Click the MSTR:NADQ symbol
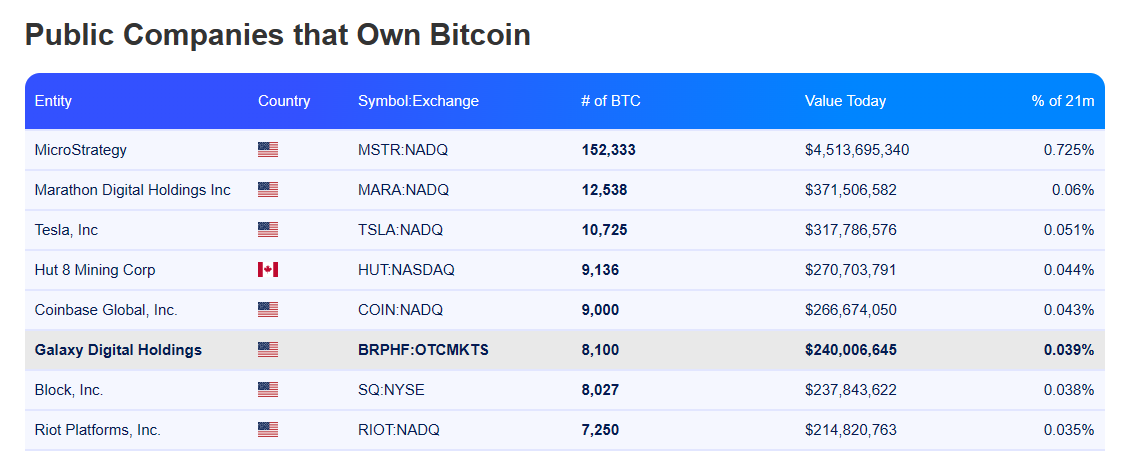 (x=403, y=150)
